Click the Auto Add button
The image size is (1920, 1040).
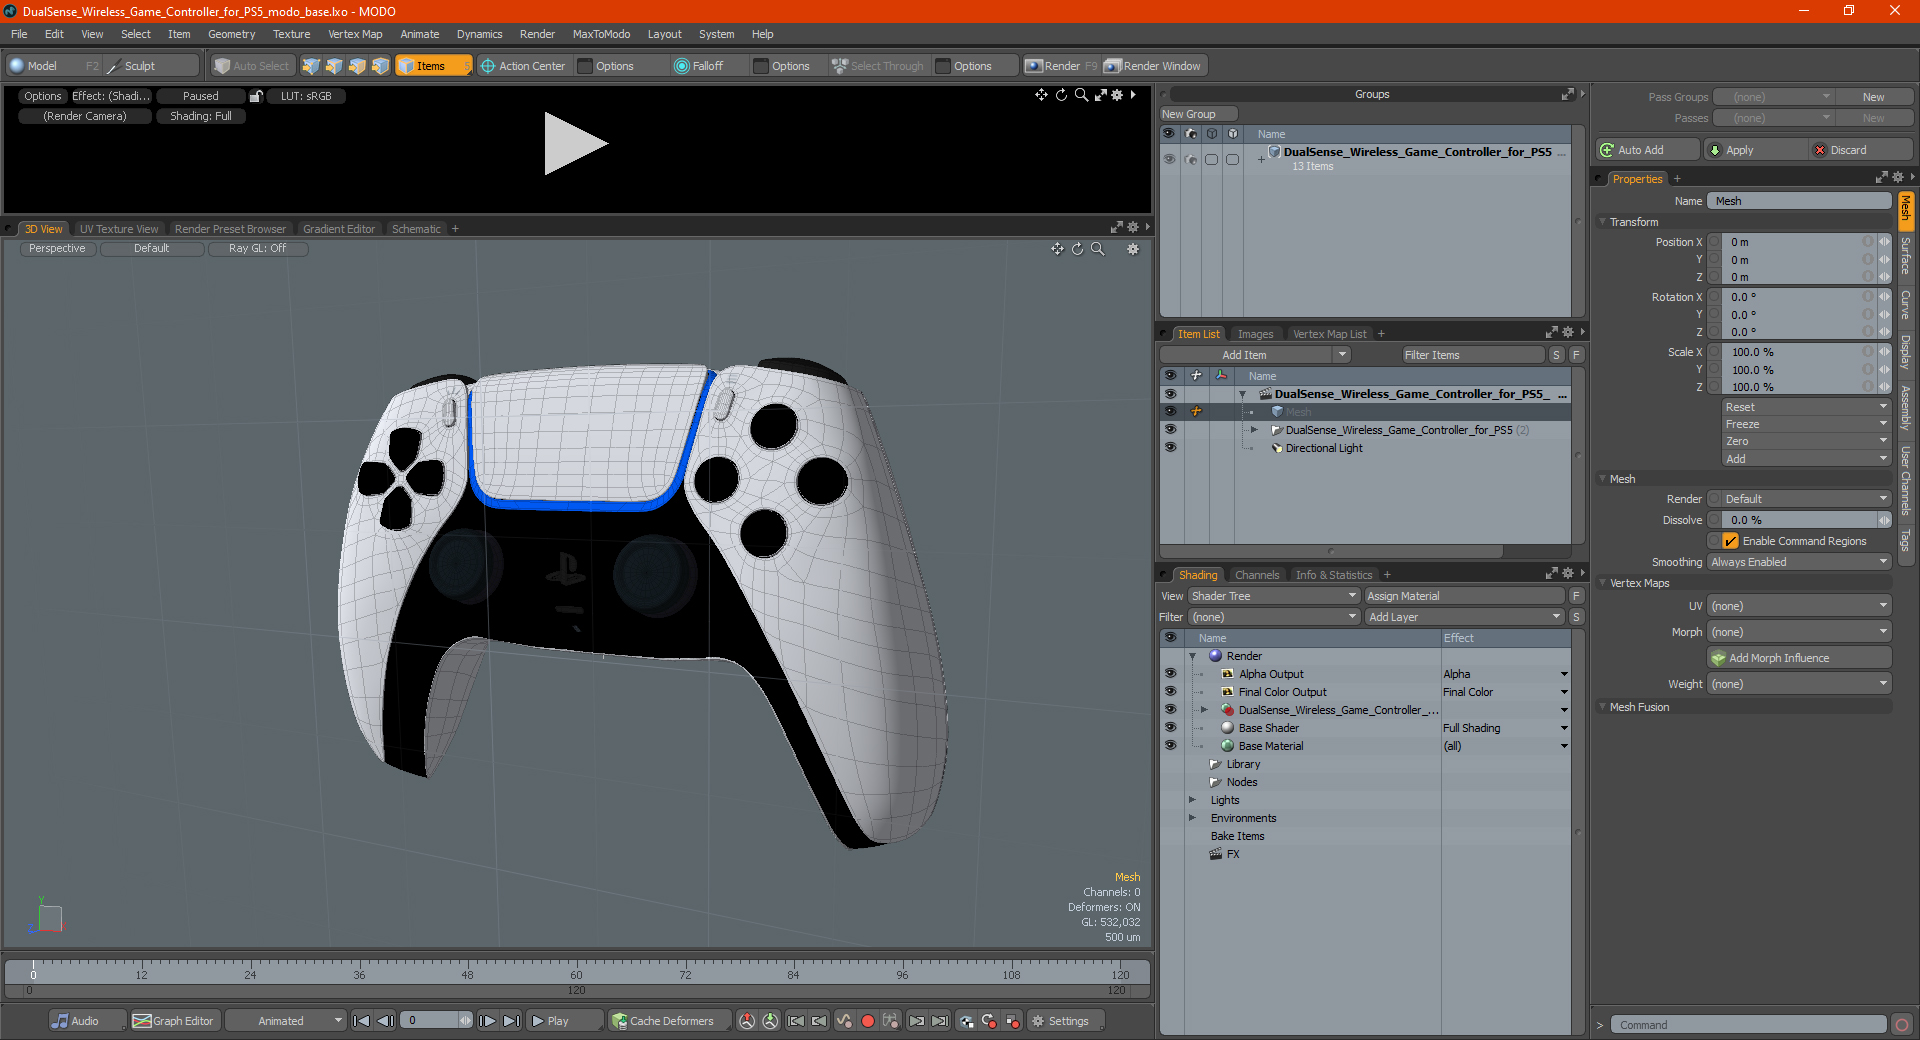1647,150
